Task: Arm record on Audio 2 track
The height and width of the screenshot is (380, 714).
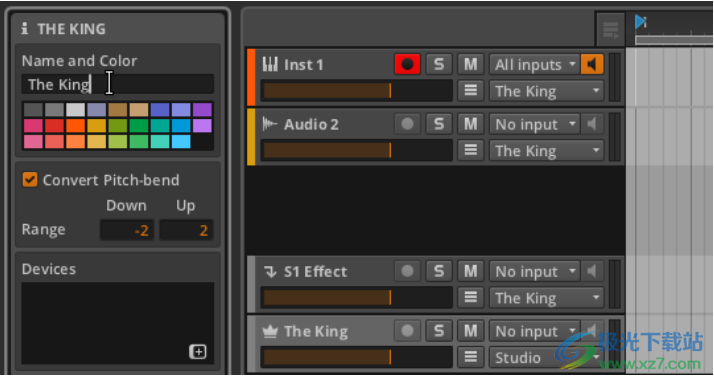Action: (x=407, y=124)
